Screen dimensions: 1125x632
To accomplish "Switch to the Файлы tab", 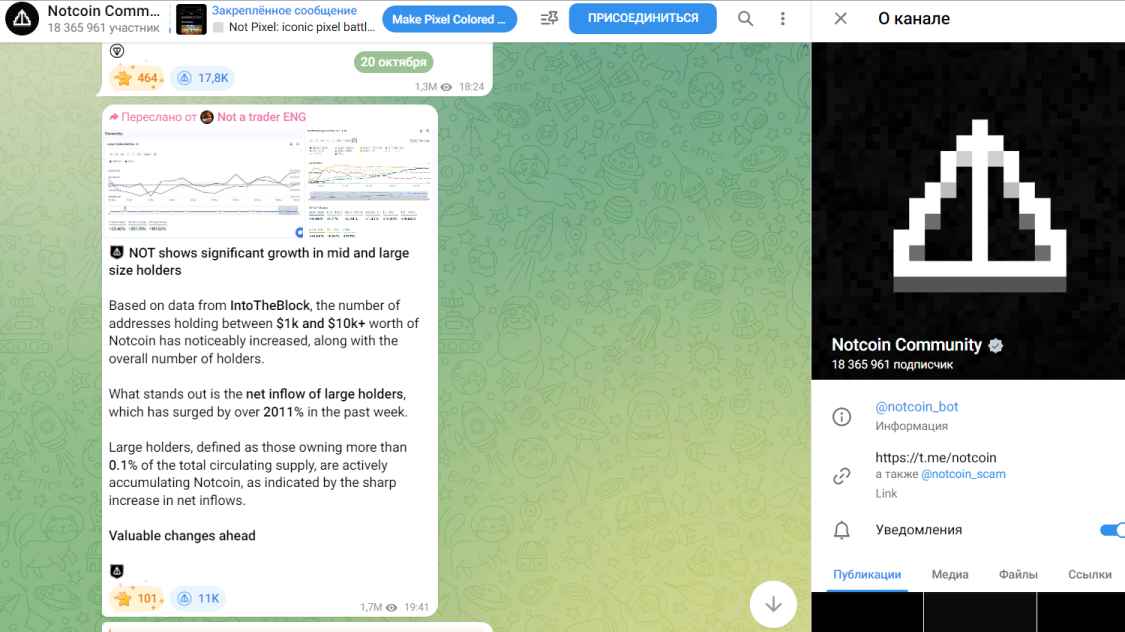I will click(x=1018, y=575).
